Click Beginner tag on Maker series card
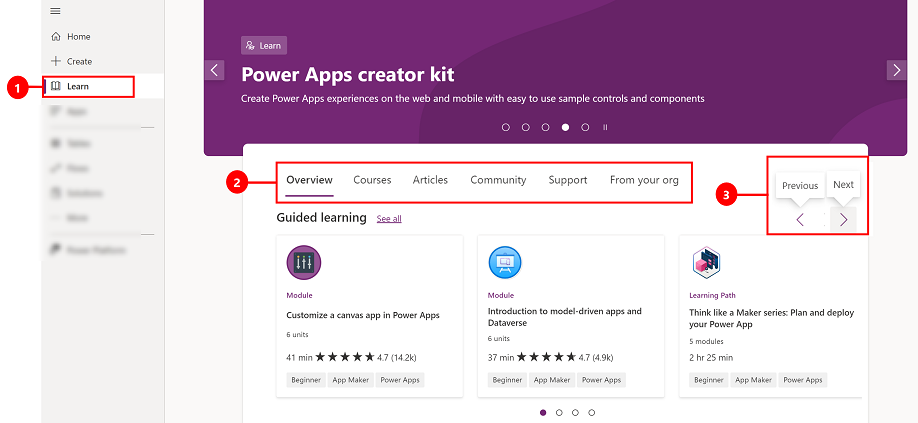 coord(709,380)
